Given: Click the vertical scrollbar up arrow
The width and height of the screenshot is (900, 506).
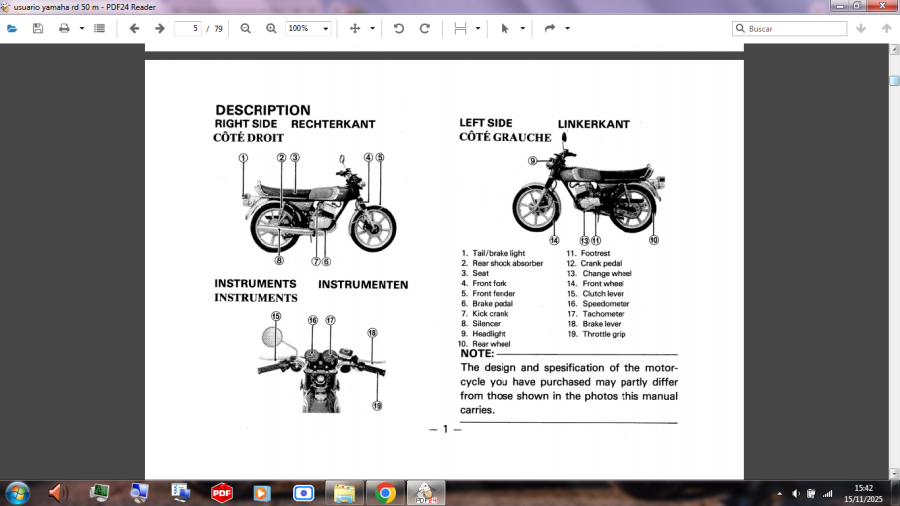Looking at the screenshot, I should [x=892, y=57].
